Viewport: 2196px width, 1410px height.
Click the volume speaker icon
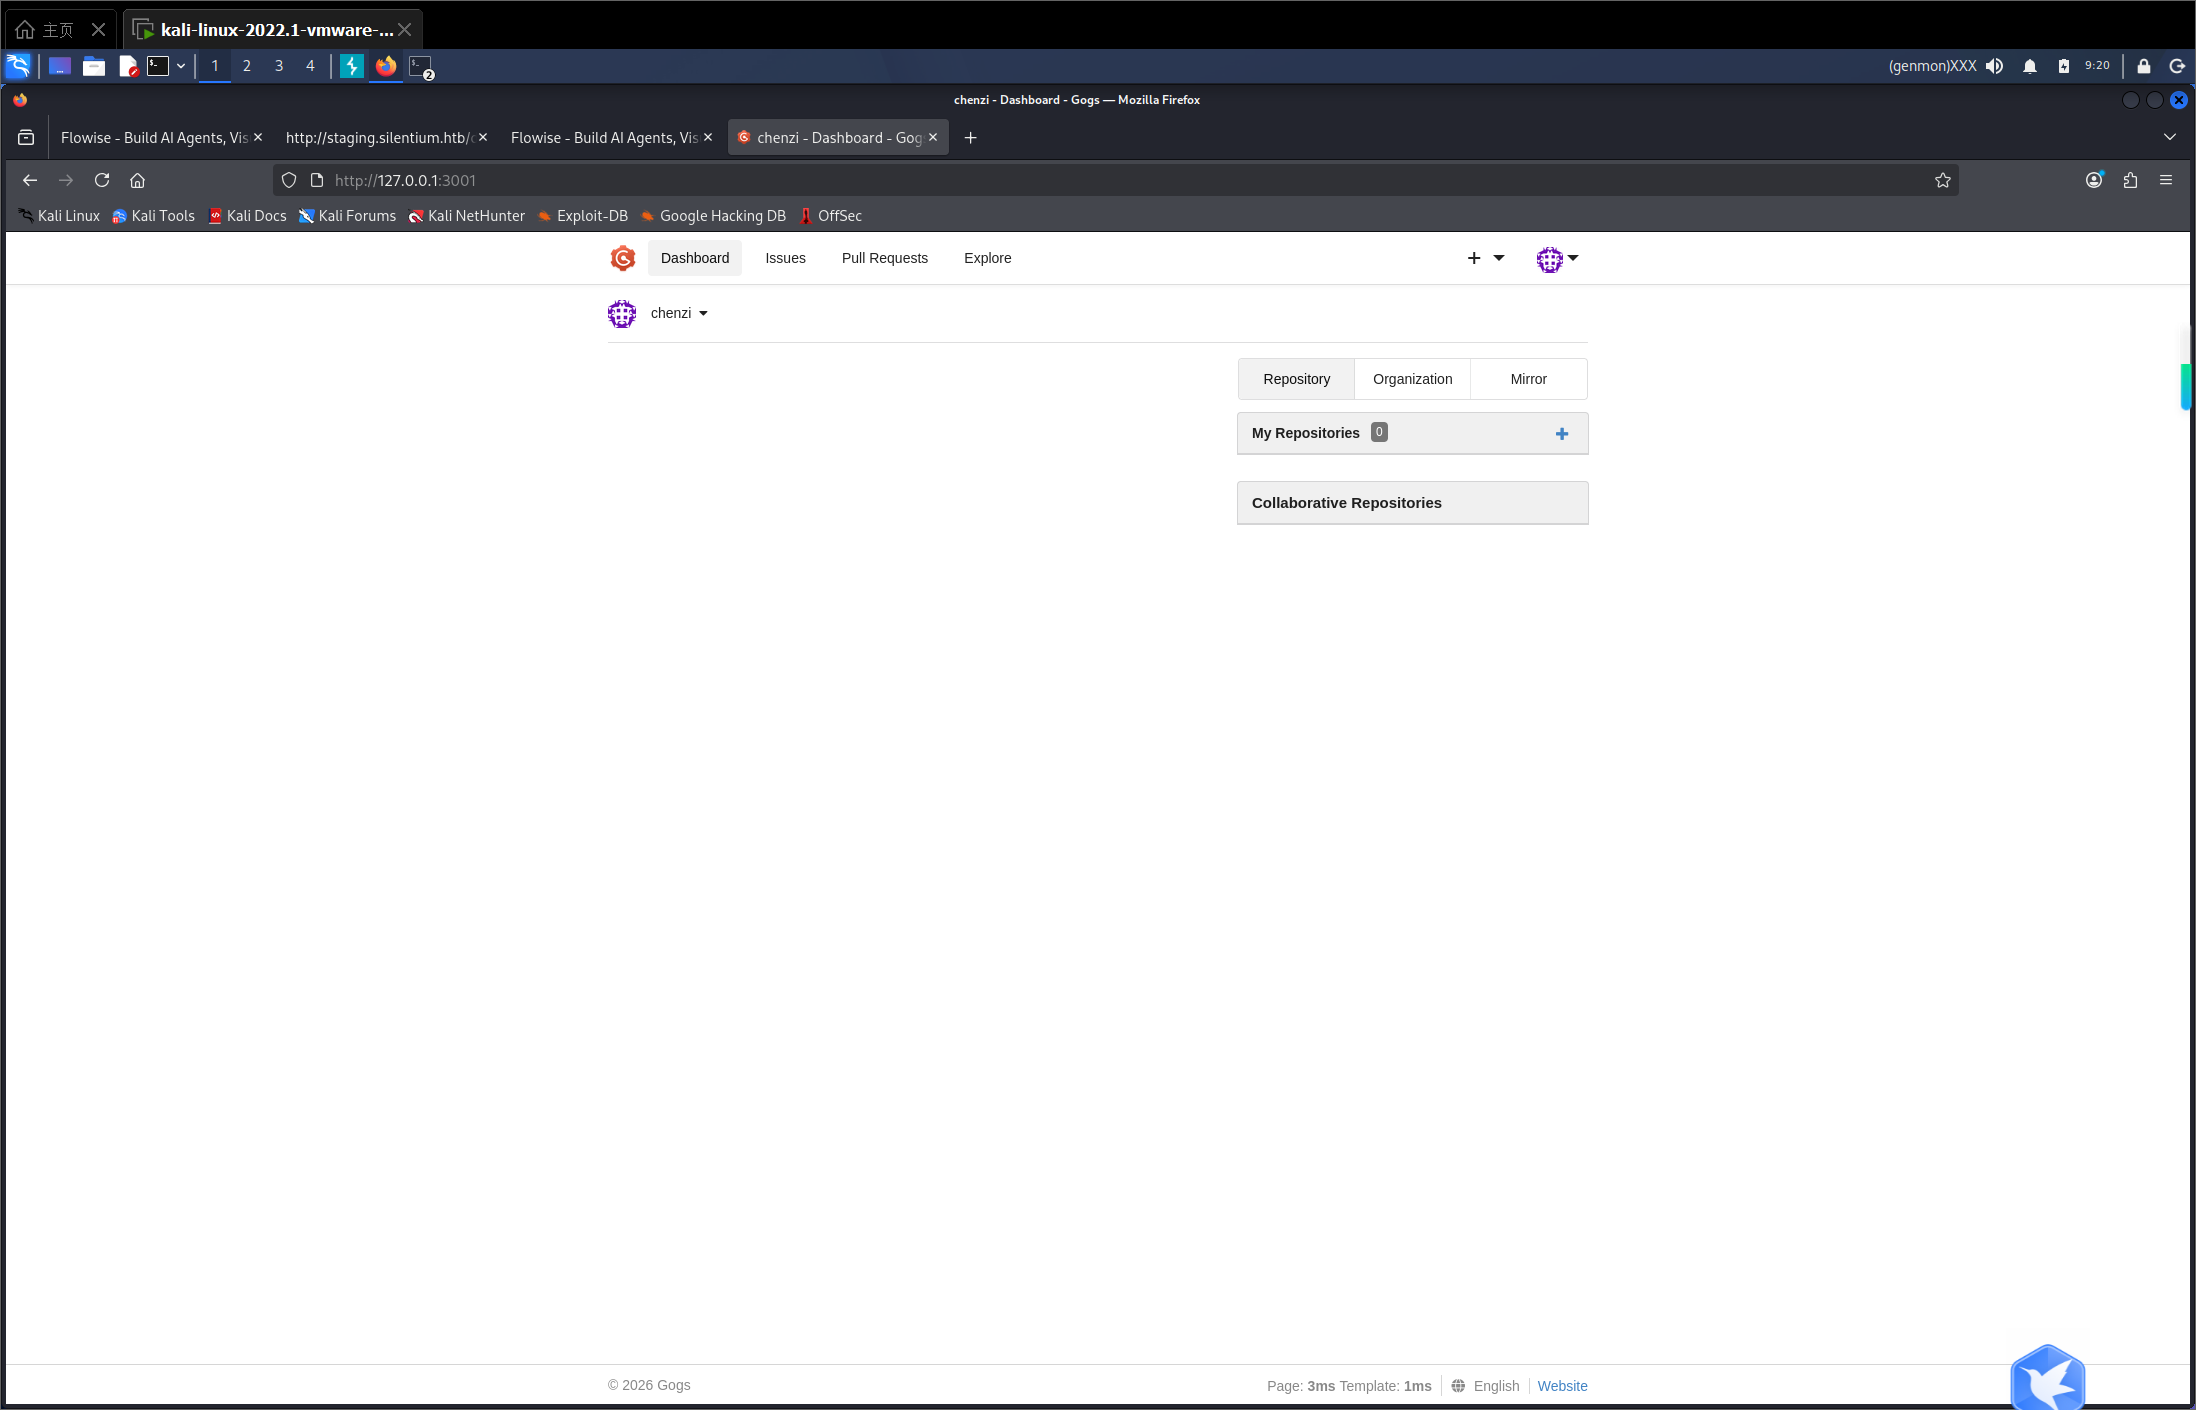(x=1995, y=66)
